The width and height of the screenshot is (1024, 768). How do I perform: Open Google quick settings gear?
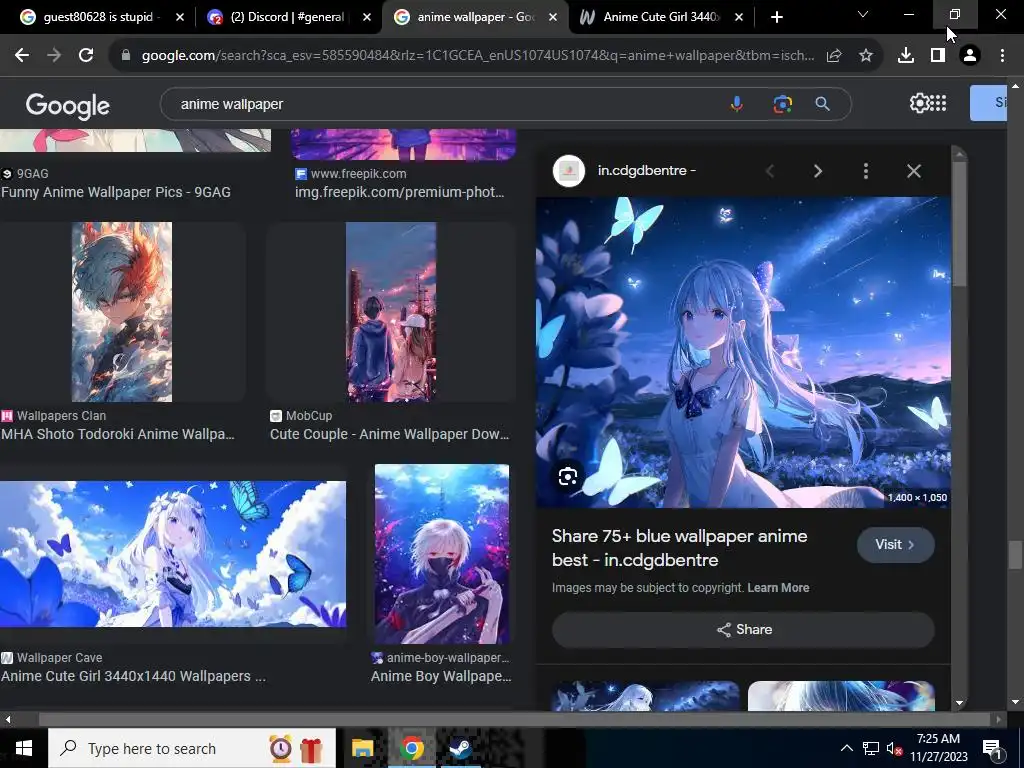[x=919, y=103]
